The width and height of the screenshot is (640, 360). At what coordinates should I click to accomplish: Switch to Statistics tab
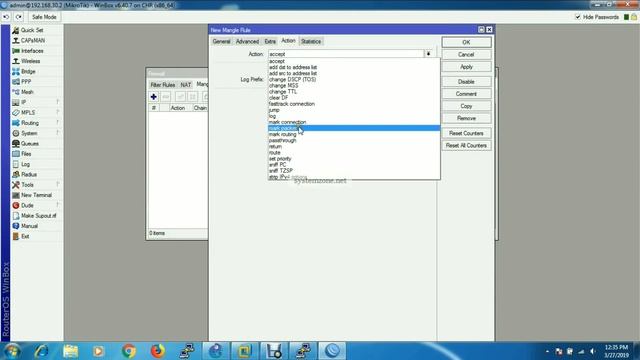(x=311, y=41)
